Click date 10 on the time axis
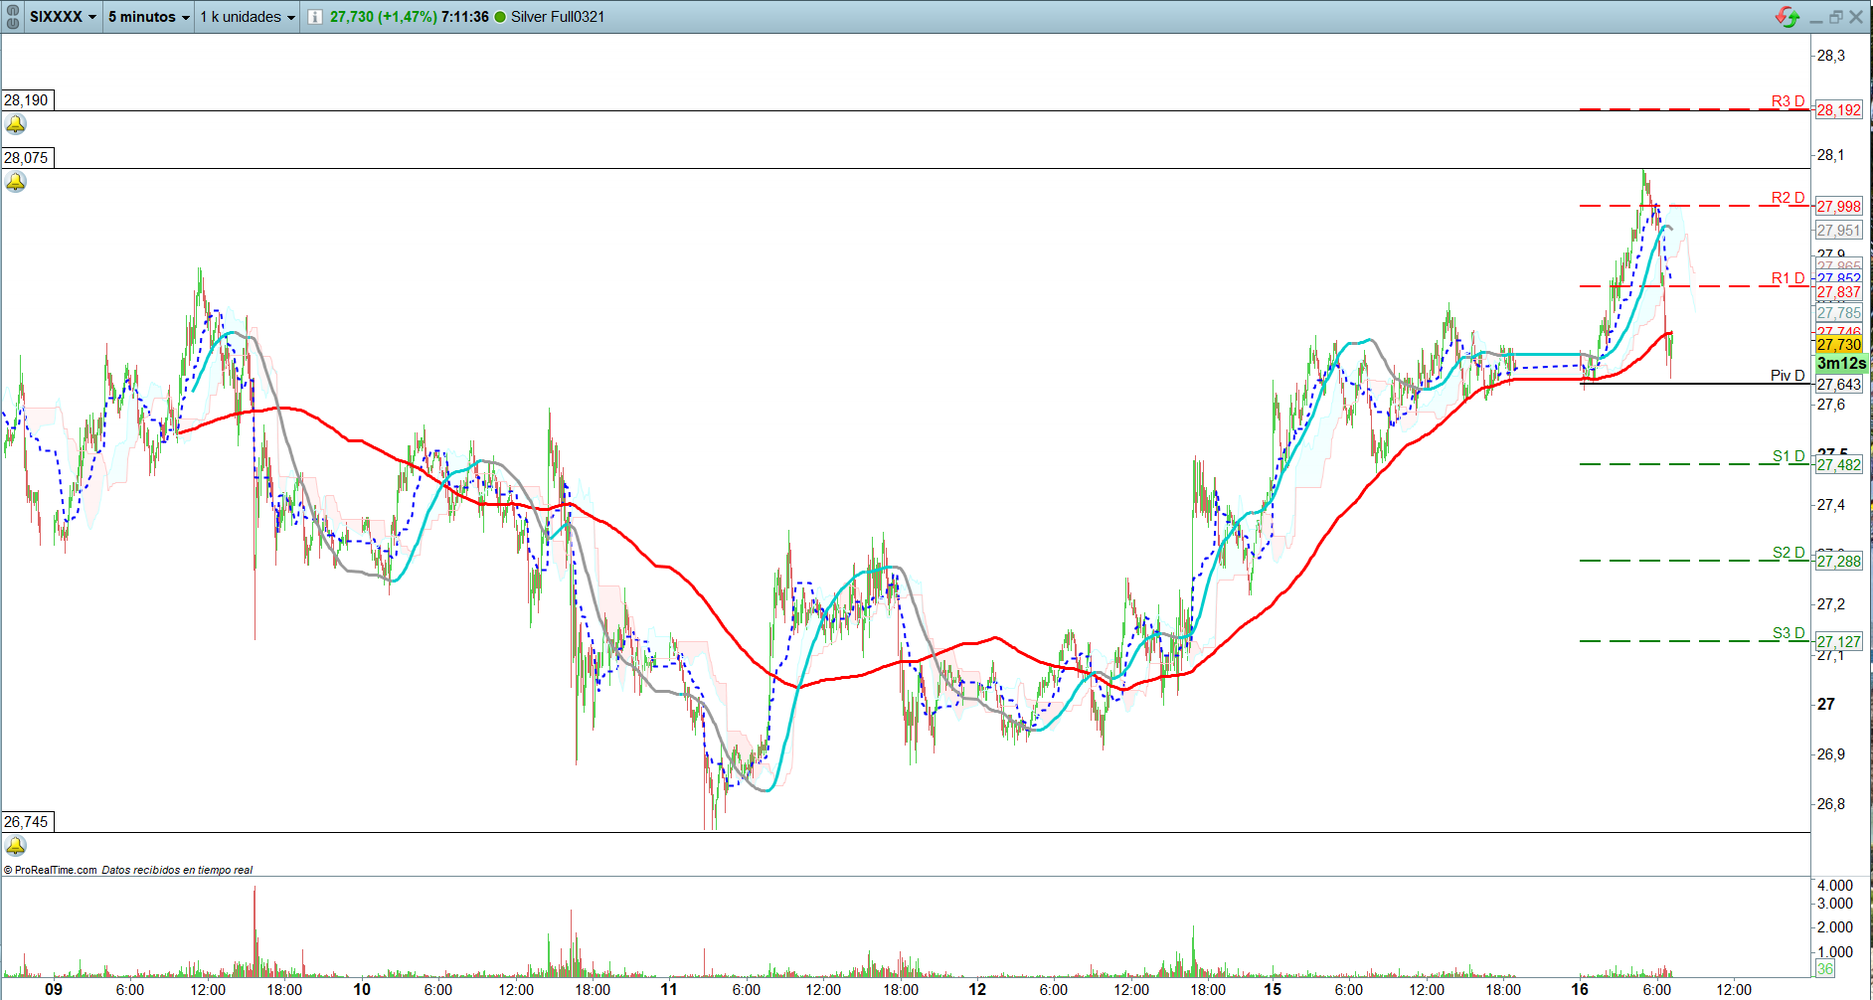 point(362,990)
